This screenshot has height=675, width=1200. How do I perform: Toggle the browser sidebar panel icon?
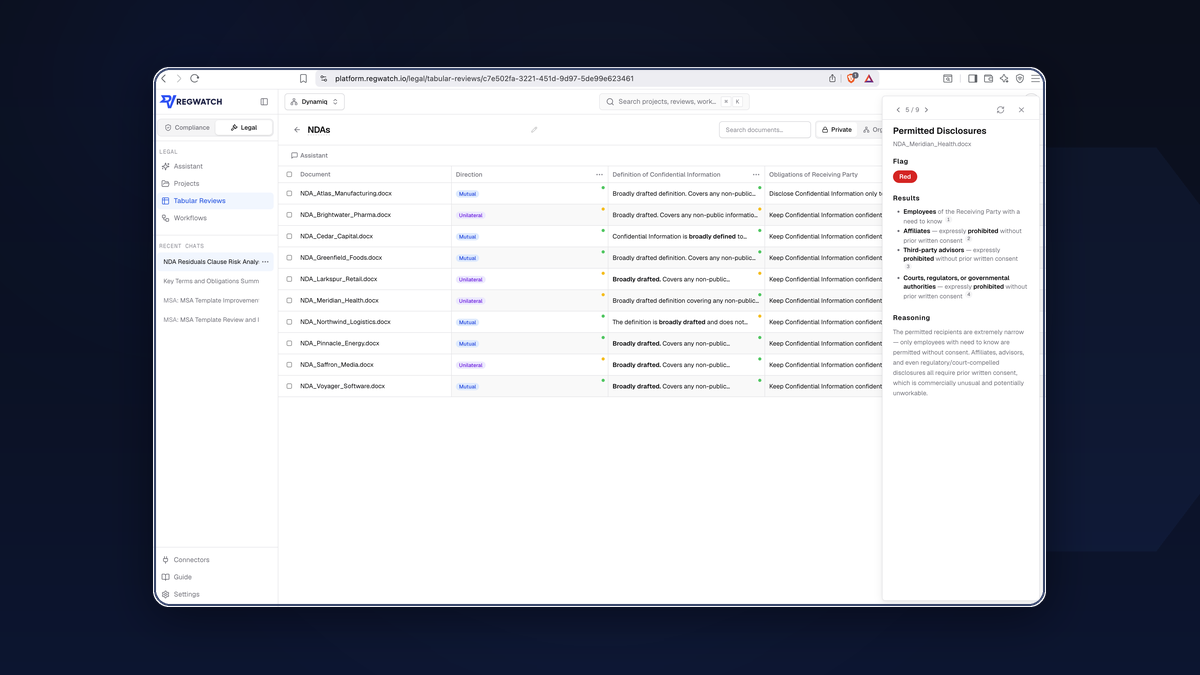click(x=972, y=78)
